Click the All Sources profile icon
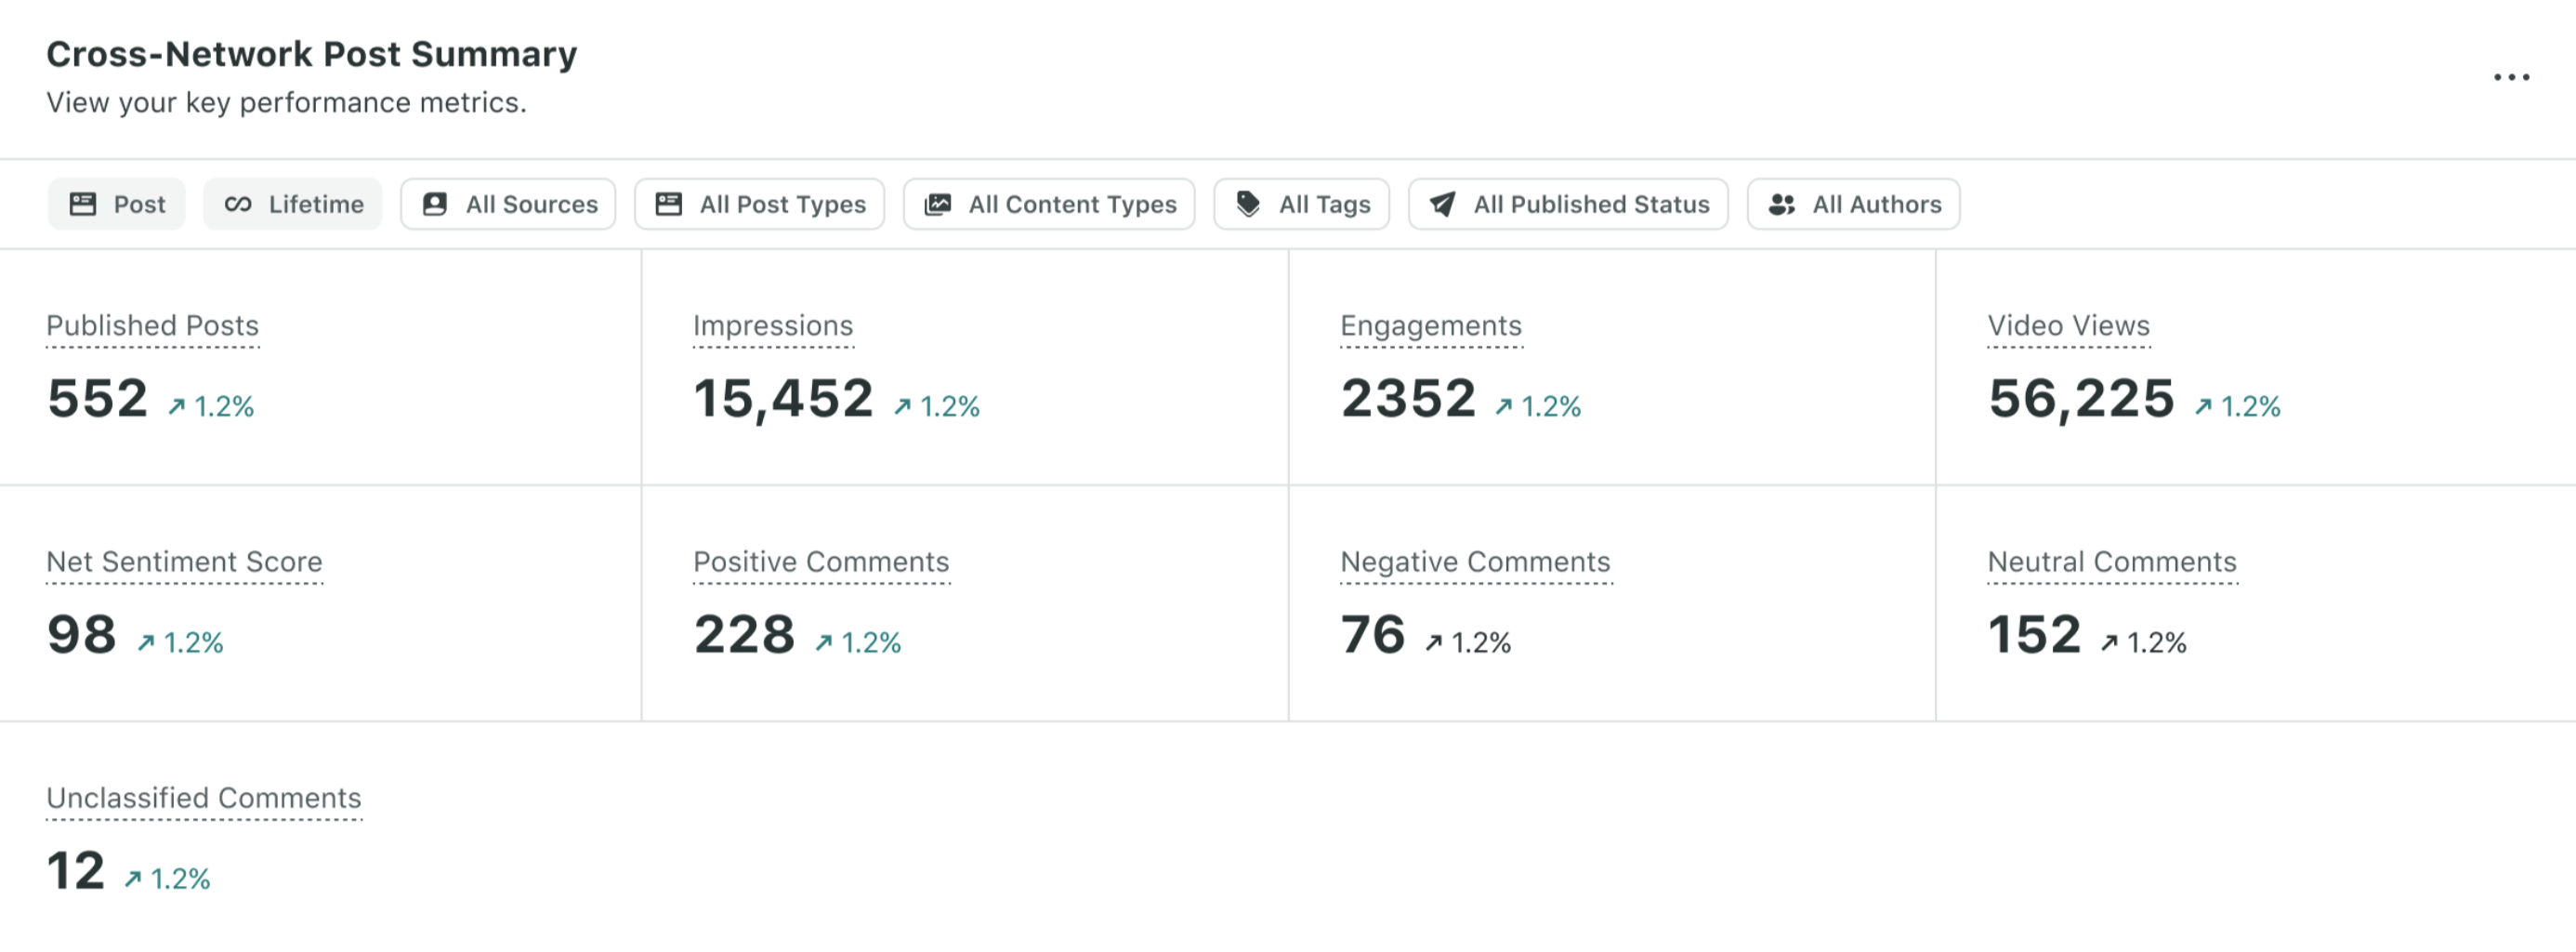Screen dimensions: 2576x952 pos(435,204)
